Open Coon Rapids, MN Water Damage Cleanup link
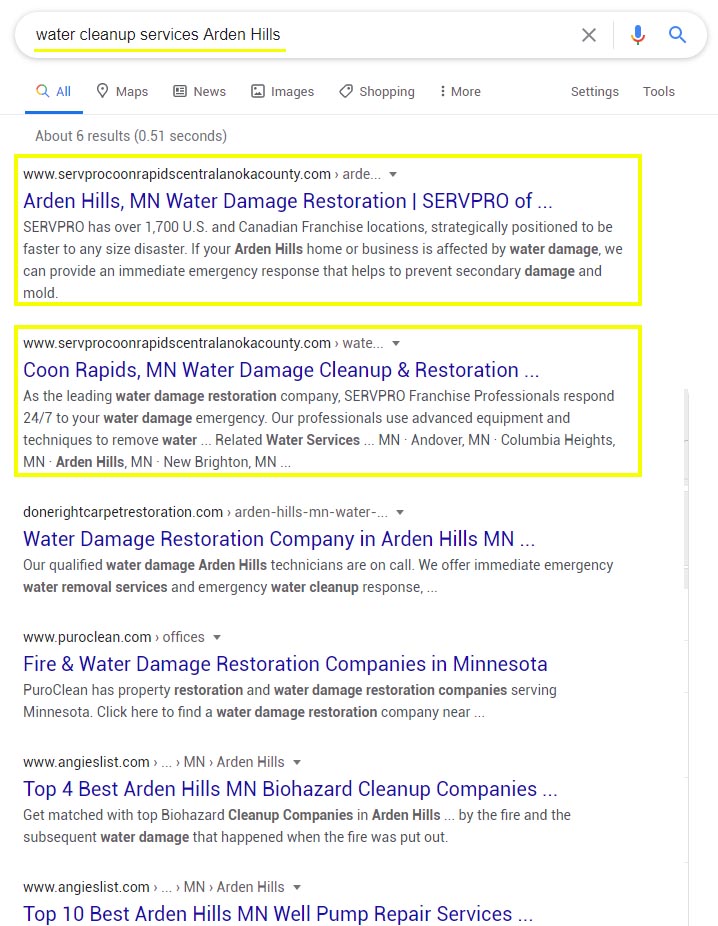This screenshot has width=718, height=926. (281, 370)
